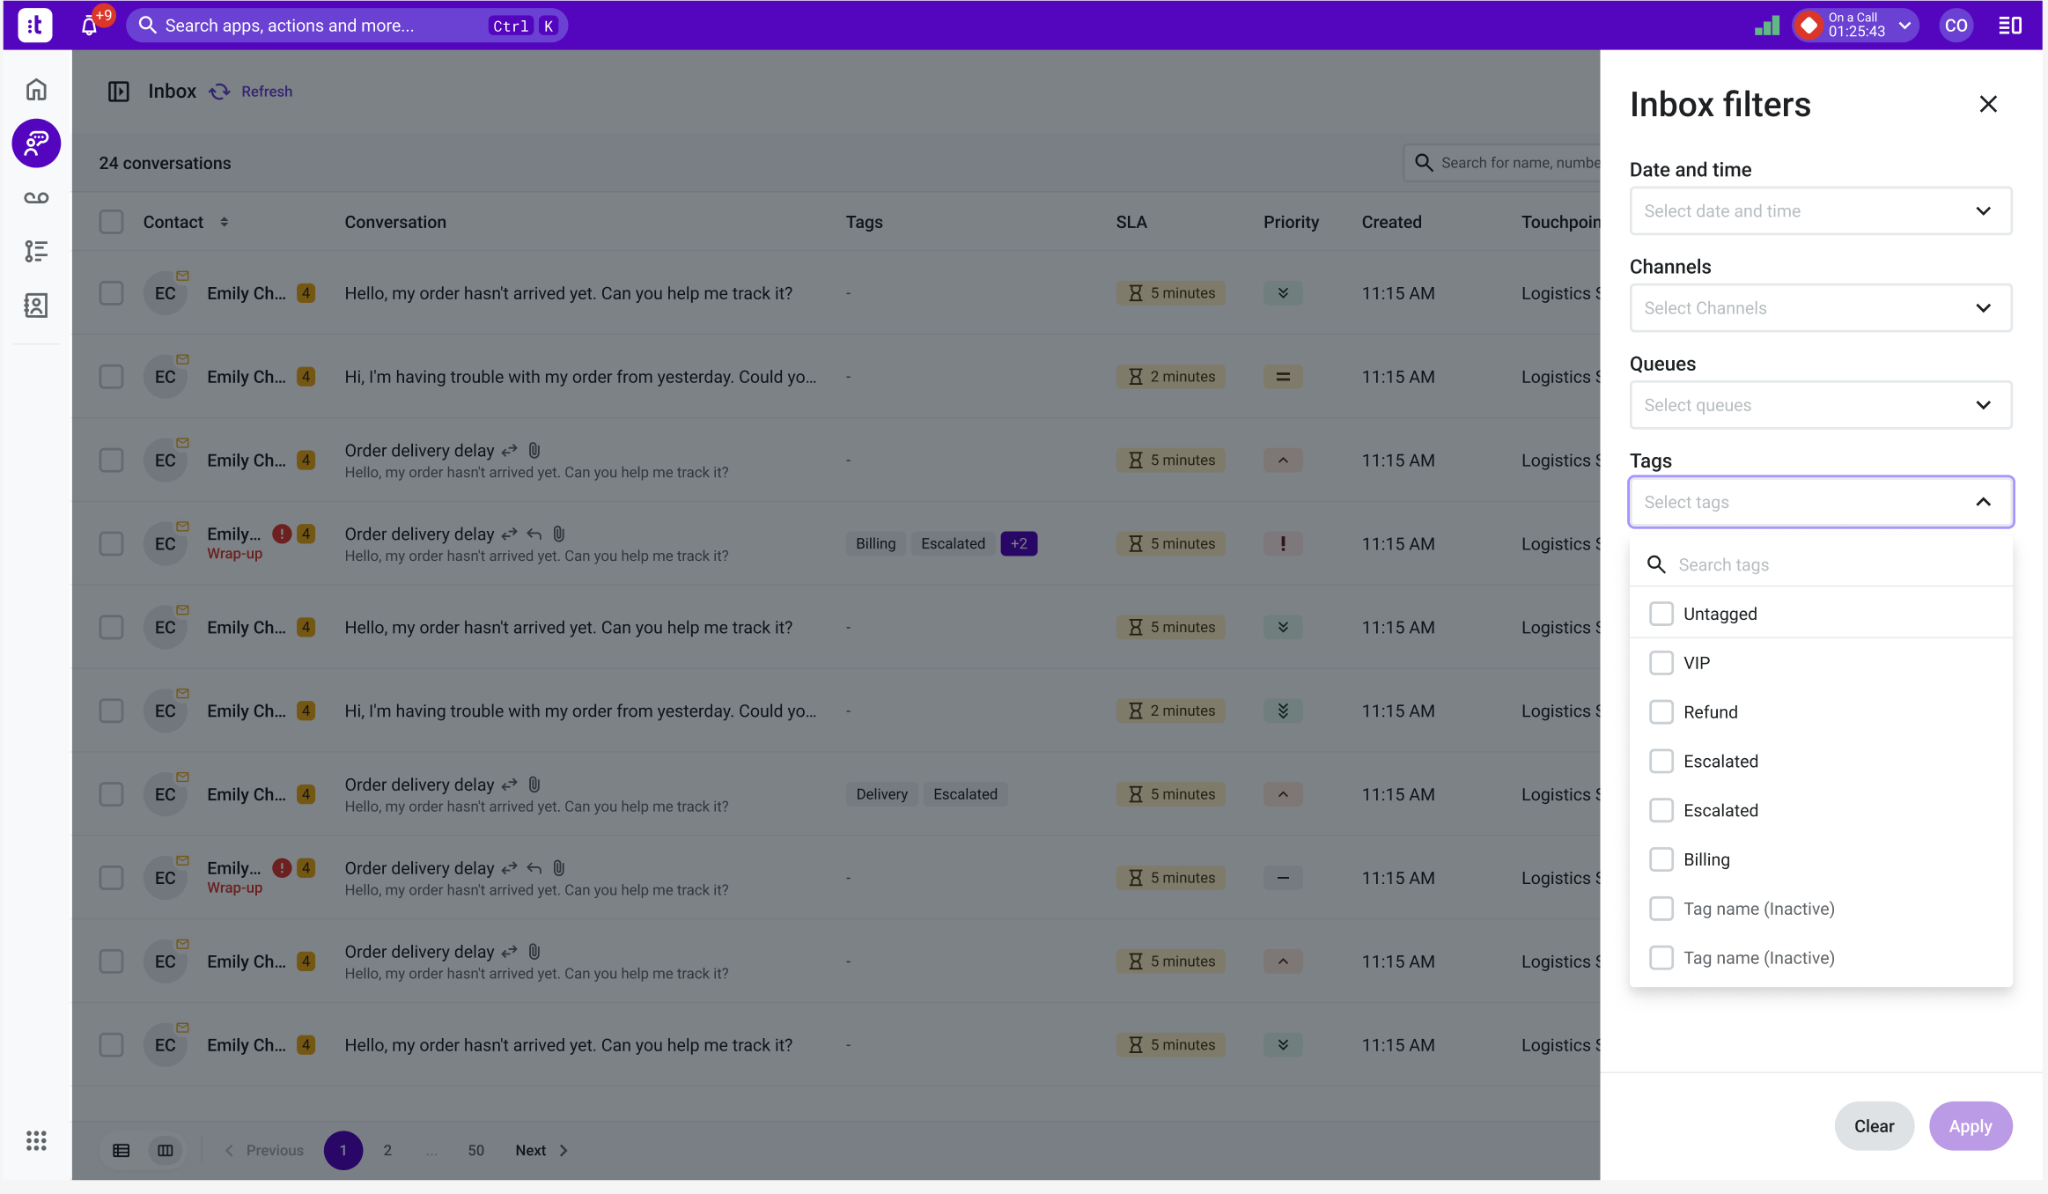
Task: Click the Refresh inbox icon
Action: 220,92
